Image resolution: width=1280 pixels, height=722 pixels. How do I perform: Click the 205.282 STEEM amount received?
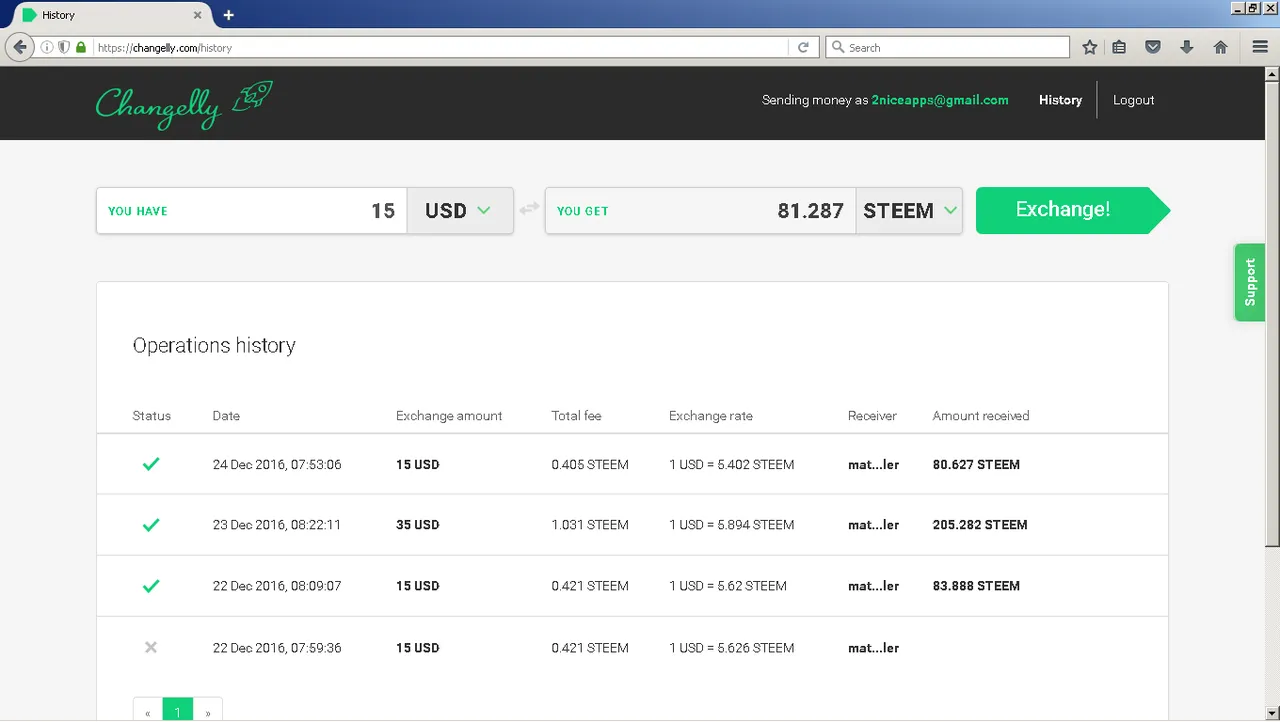980,525
